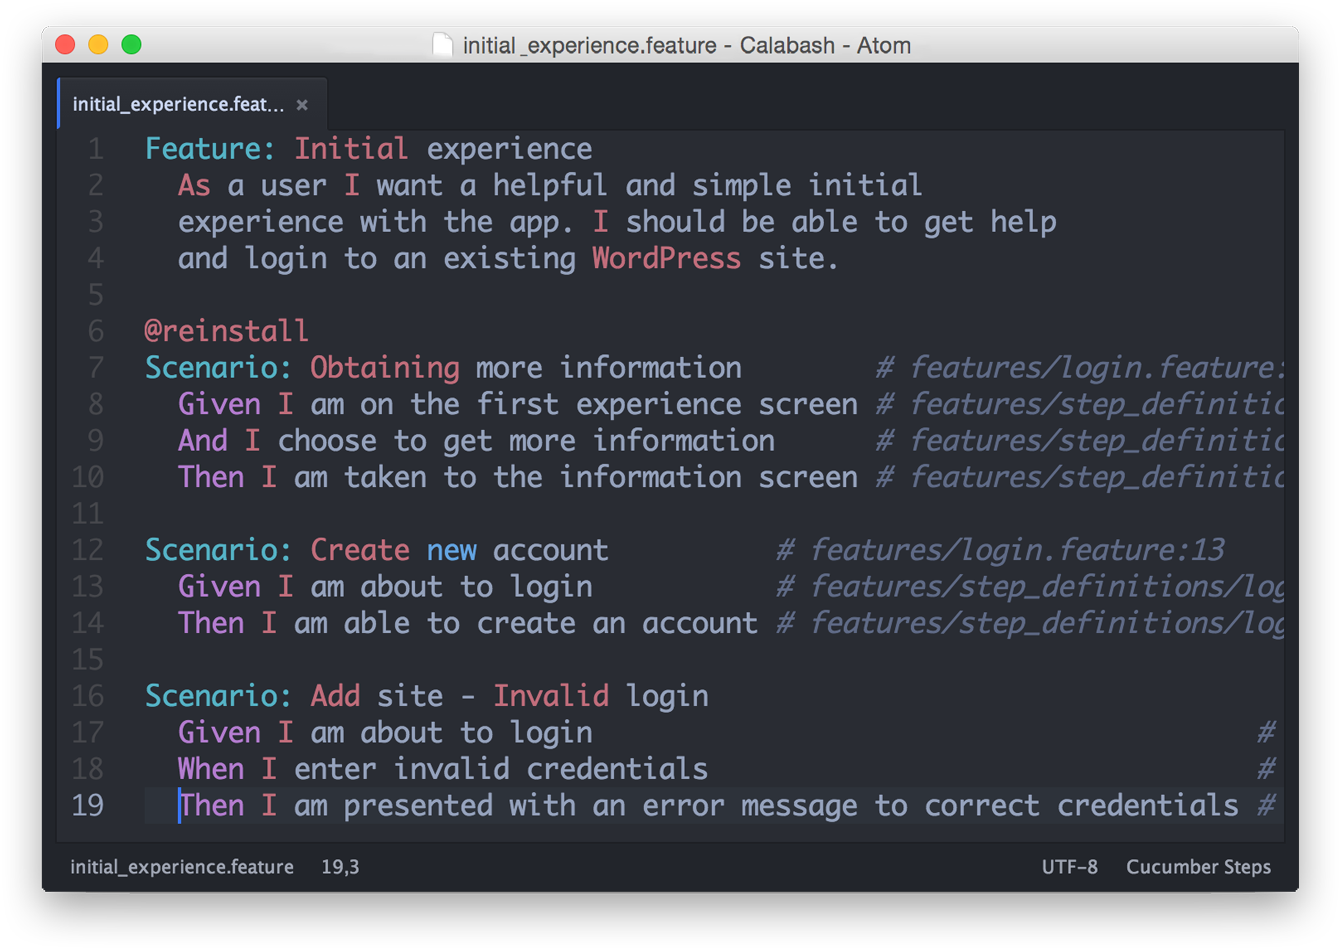Click 'Invalid' in the Add site scenario
The width and height of the screenshot is (1340, 951).
pyautogui.click(x=550, y=696)
